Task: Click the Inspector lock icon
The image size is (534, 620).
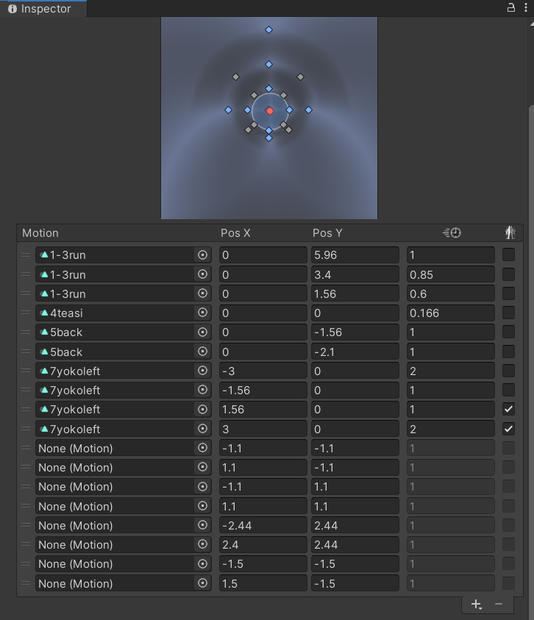Action: tap(511, 8)
